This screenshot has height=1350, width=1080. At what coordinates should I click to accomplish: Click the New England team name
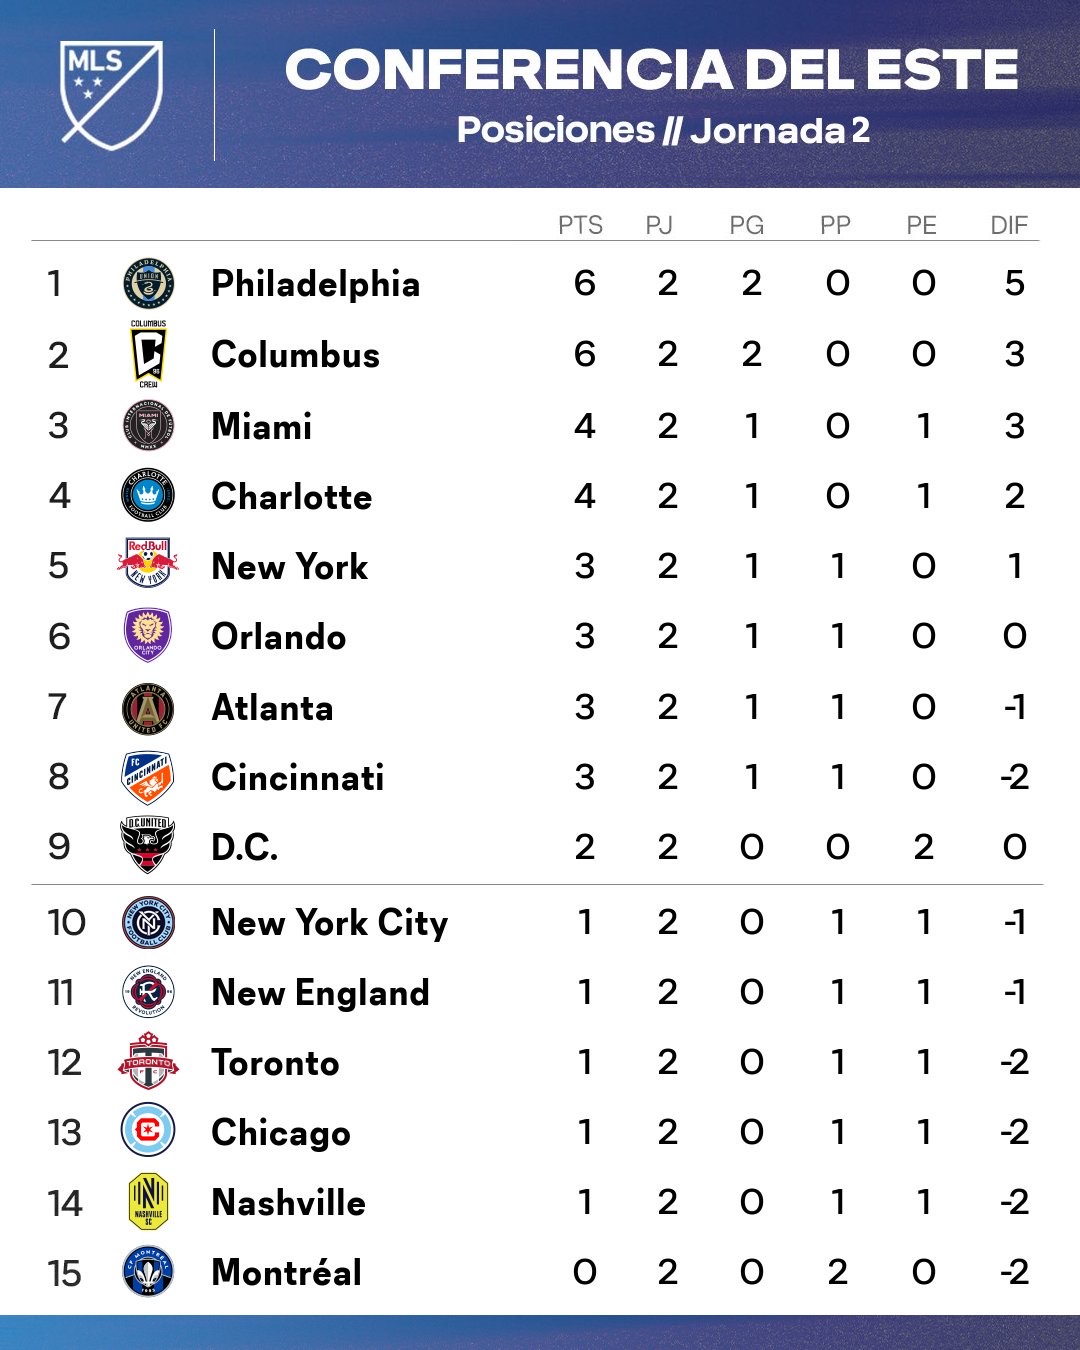[321, 992]
